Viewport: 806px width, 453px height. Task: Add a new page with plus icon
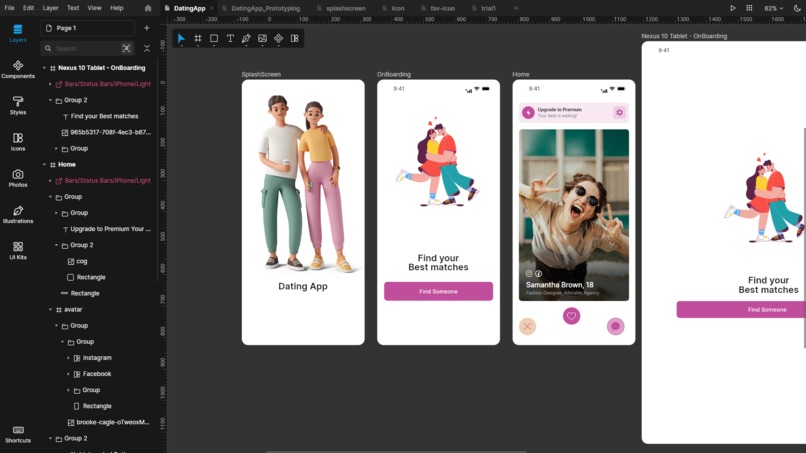[146, 28]
